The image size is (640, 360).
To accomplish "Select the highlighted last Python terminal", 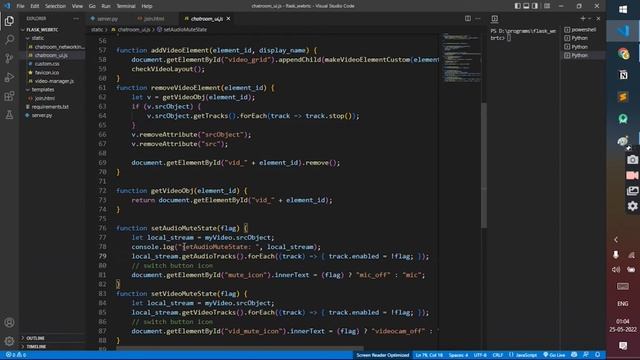I will (584, 55).
